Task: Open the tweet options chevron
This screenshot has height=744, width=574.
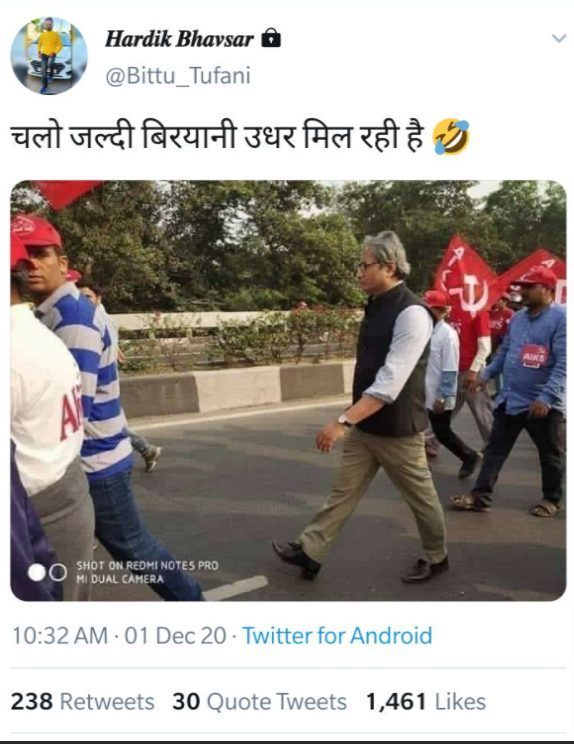Action: (559, 38)
